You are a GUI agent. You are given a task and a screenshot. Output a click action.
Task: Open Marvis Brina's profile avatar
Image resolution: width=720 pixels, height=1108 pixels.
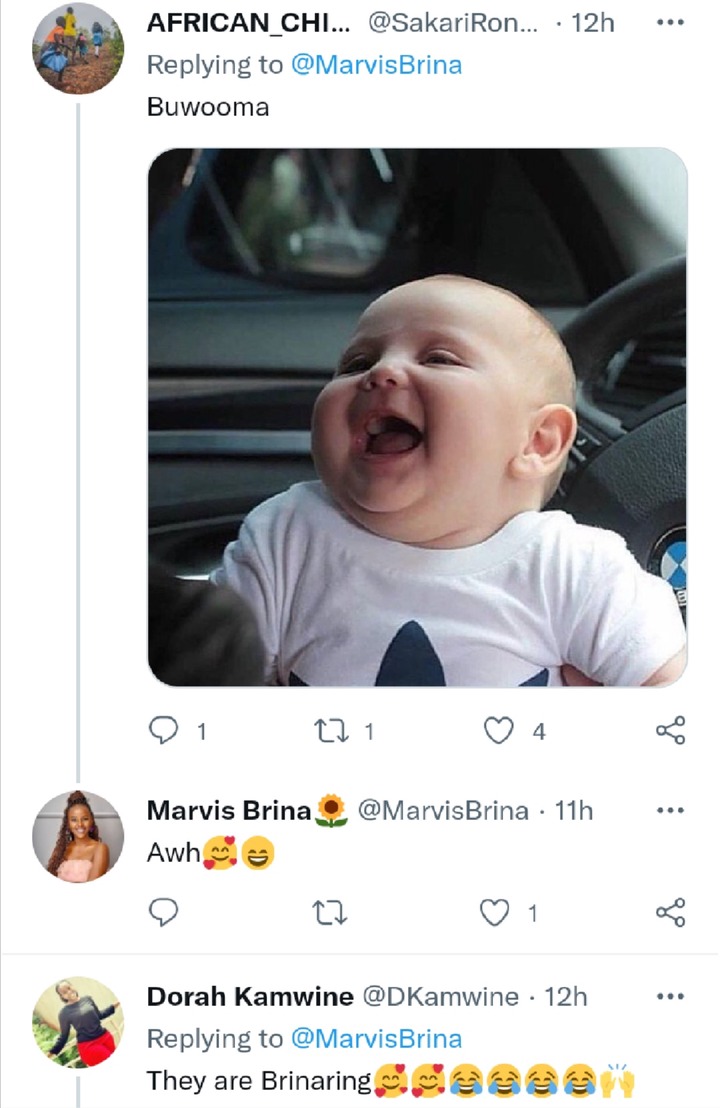[x=78, y=836]
